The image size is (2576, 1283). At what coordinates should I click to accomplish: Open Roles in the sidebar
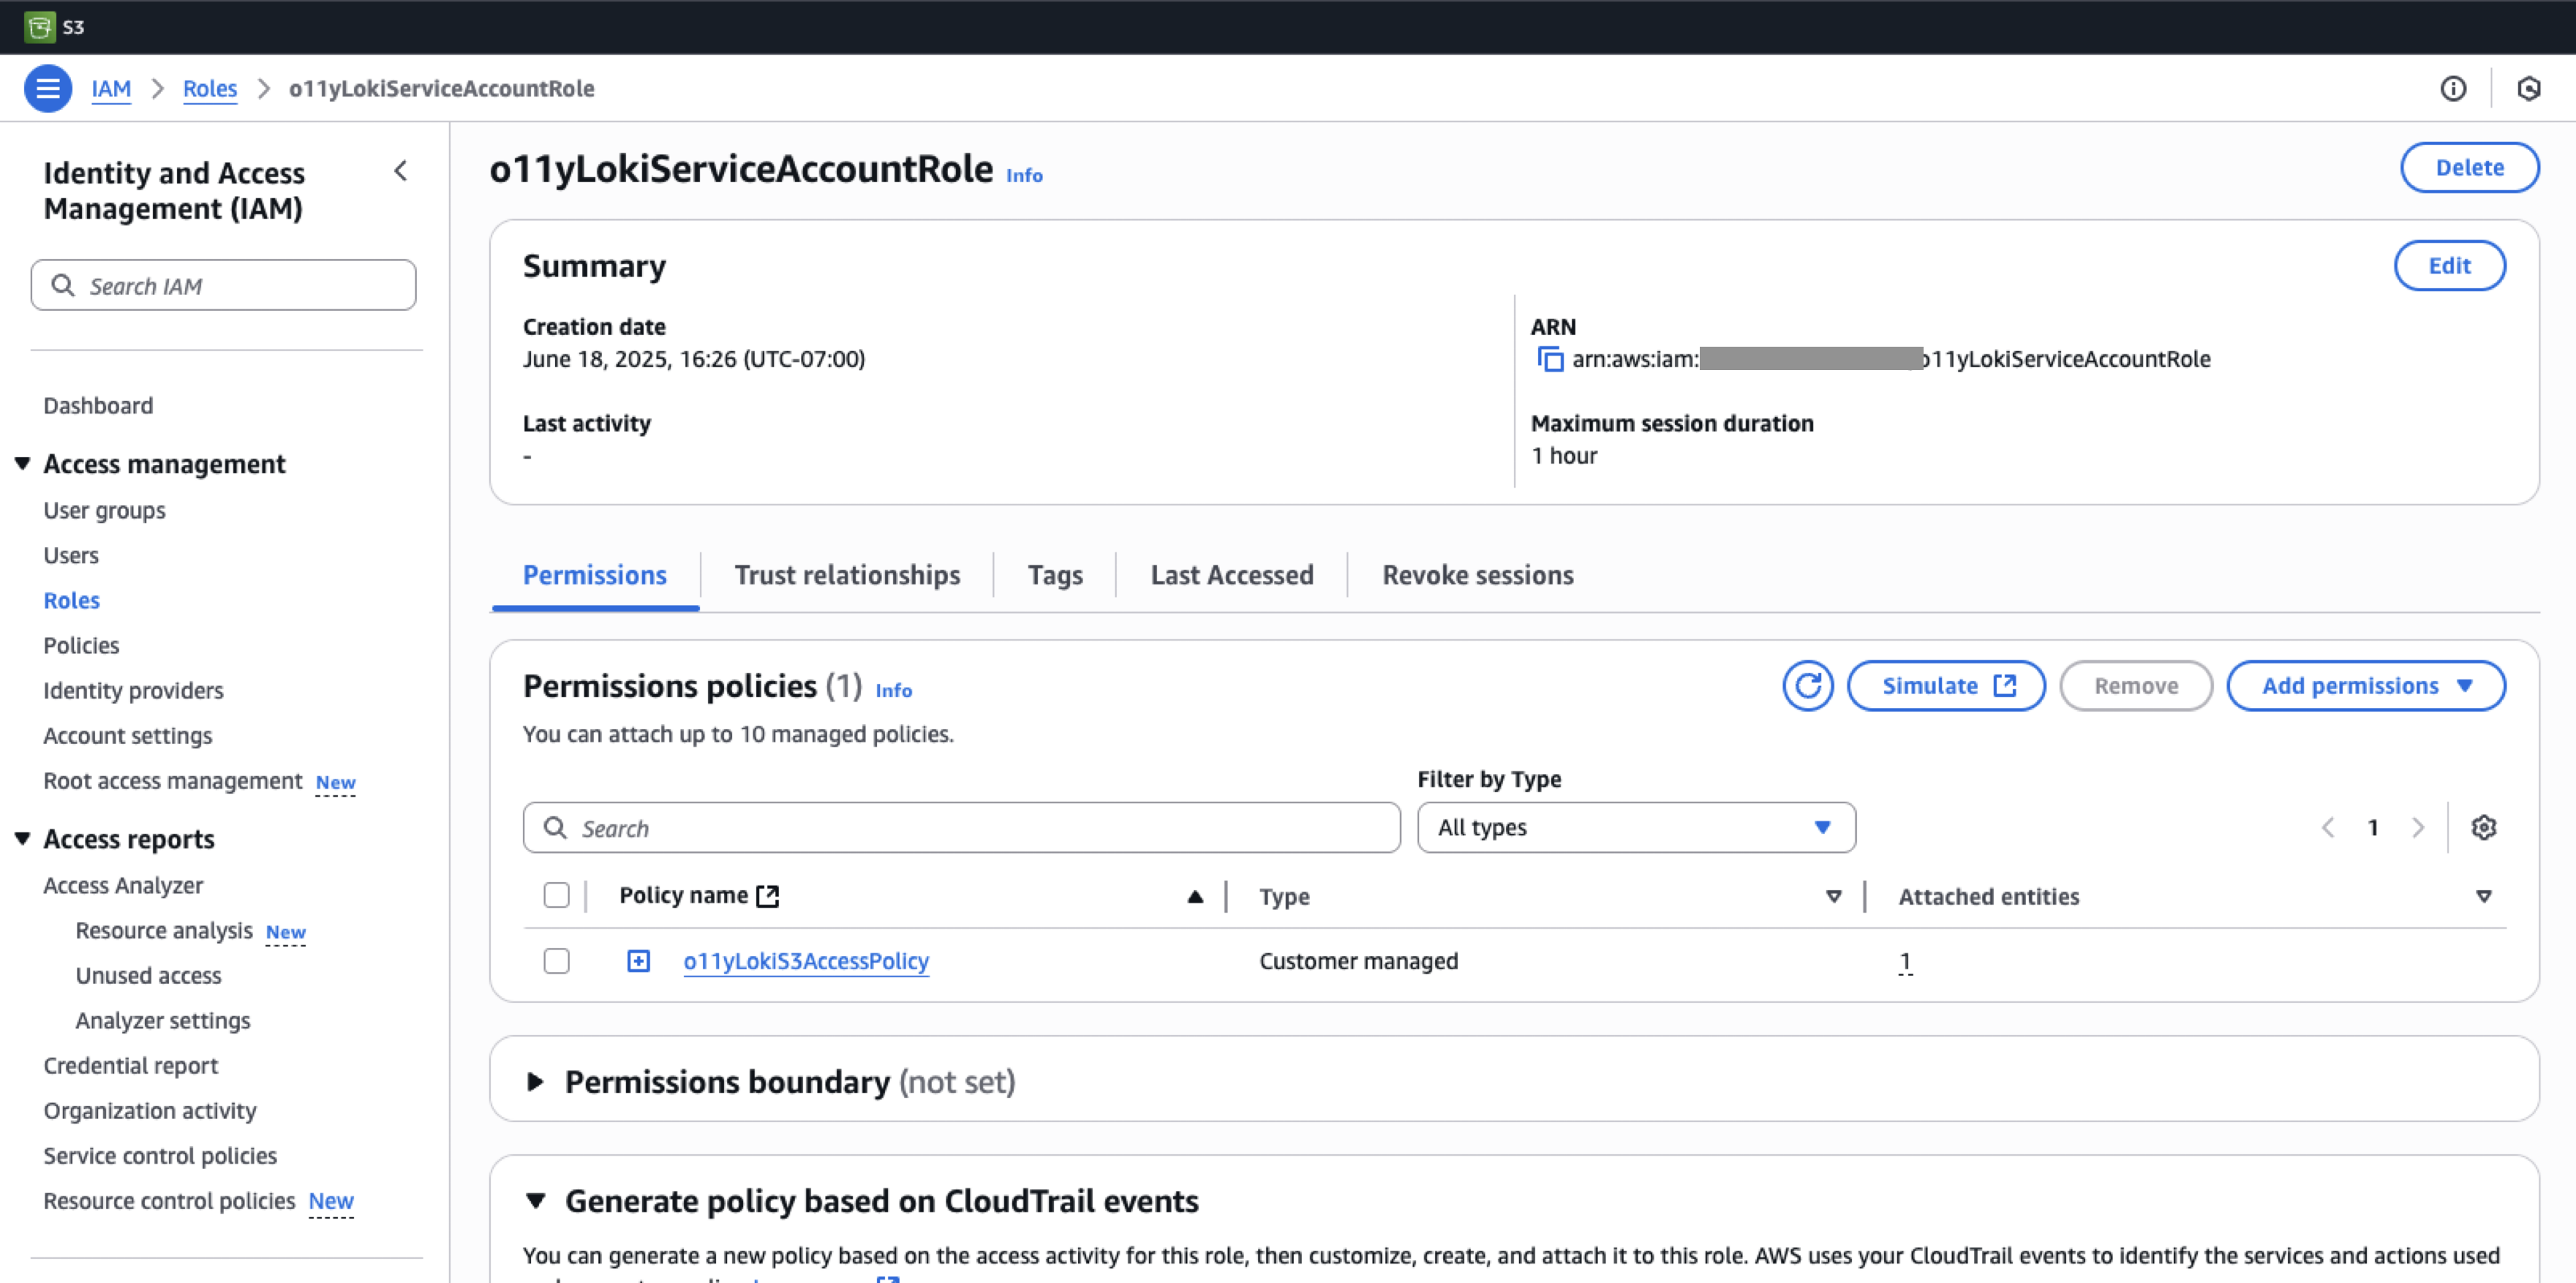click(71, 600)
